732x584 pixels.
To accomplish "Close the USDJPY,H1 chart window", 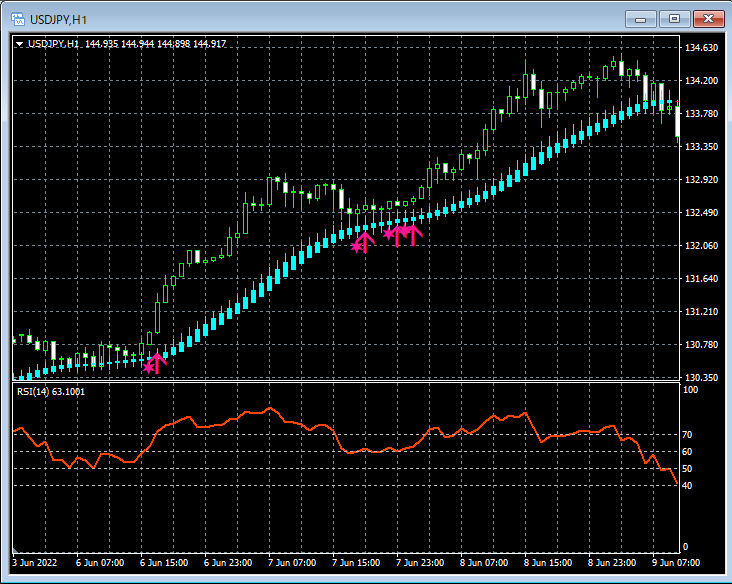I will [708, 19].
